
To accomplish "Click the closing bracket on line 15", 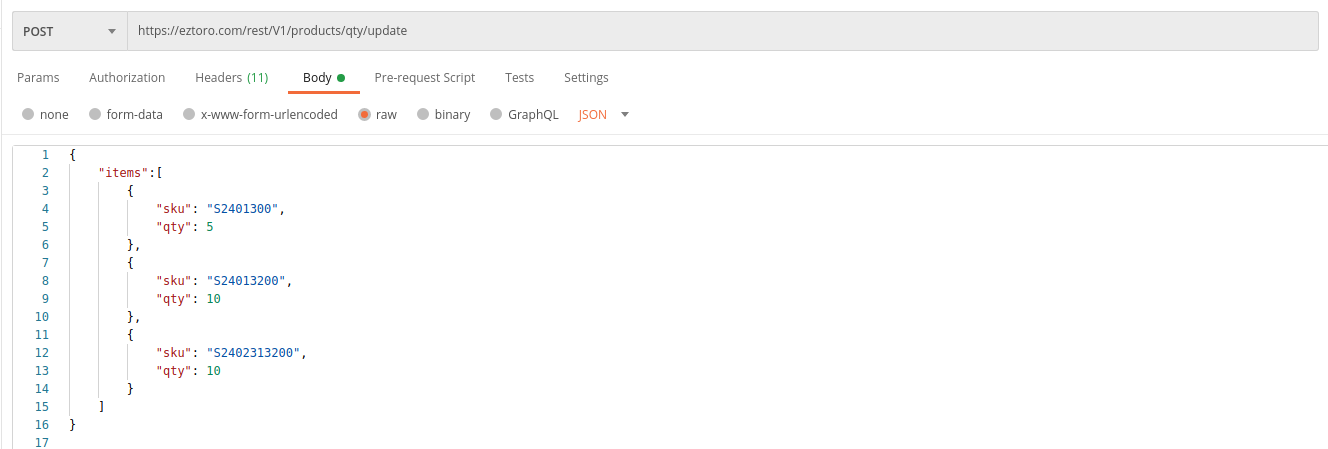I will [x=101, y=407].
